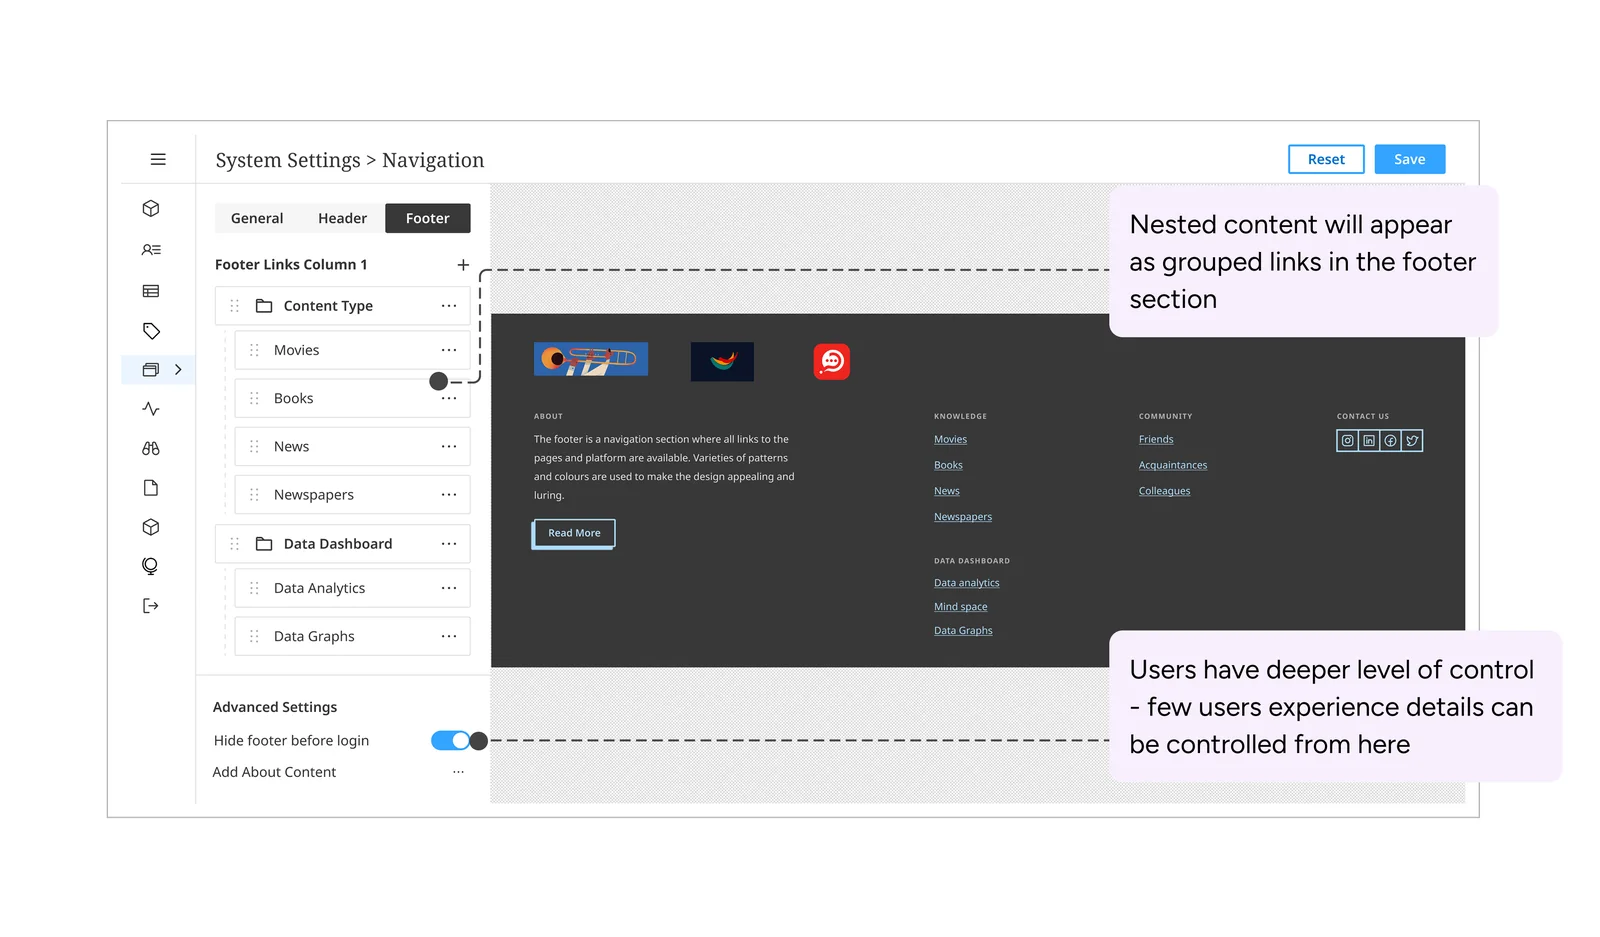The height and width of the screenshot is (937, 1600).
Task: Expand the sidebar chevron next to navigation icon
Action: (178, 370)
